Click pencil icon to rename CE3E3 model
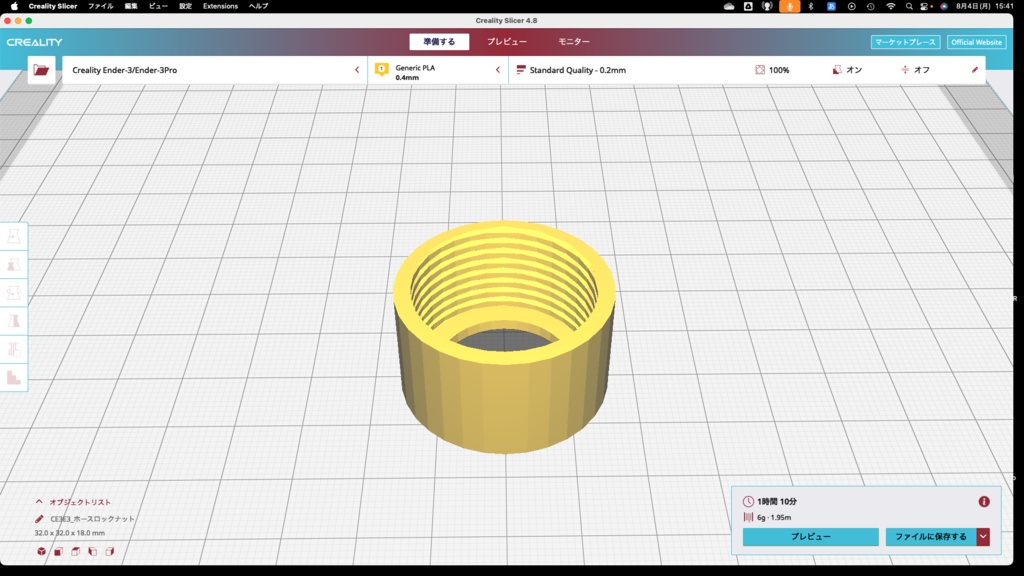The height and width of the screenshot is (576, 1024). (39, 519)
